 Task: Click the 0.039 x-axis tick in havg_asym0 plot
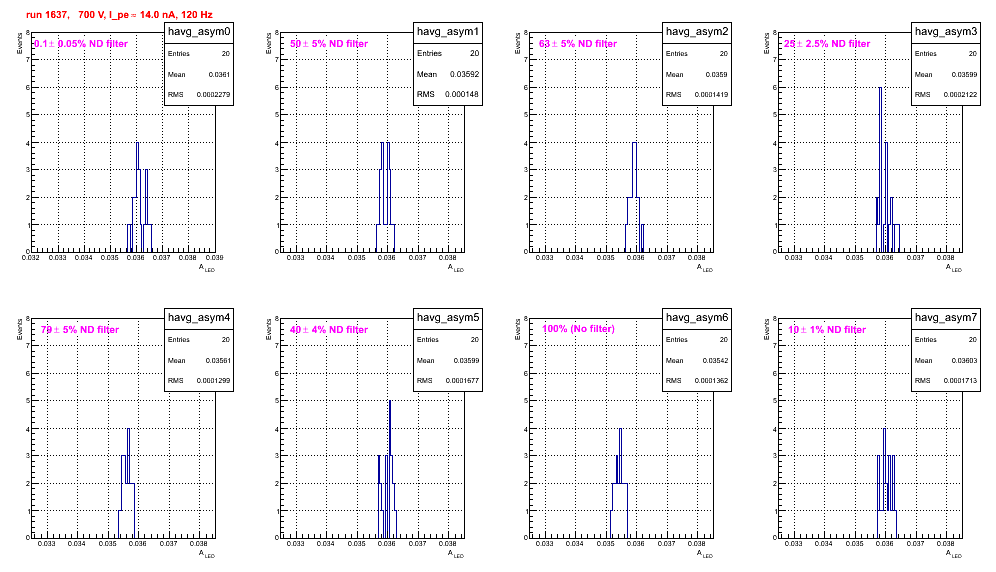215,258
